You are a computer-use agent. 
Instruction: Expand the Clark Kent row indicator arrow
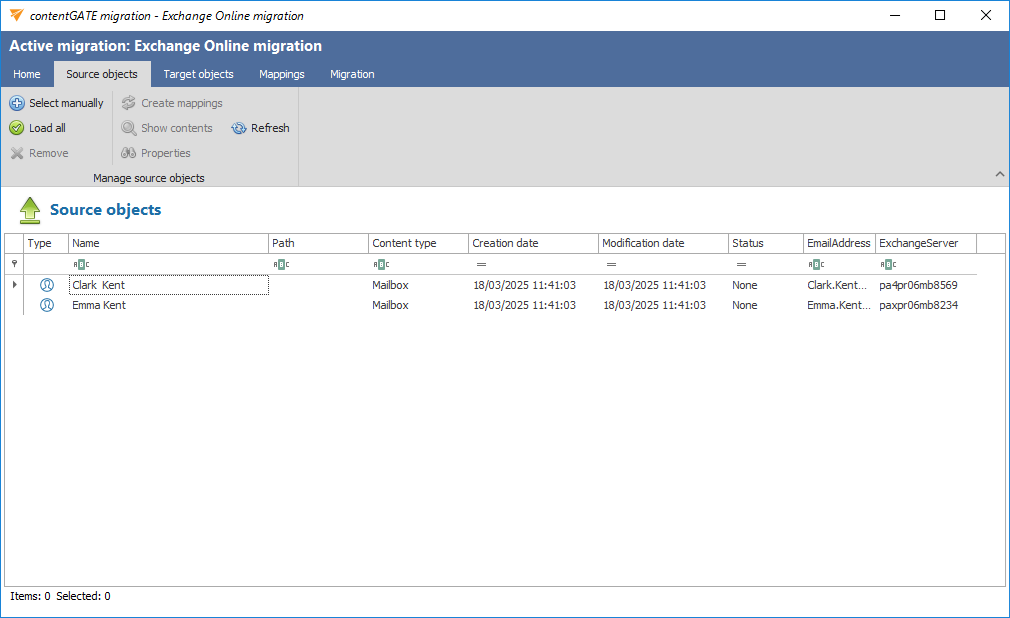[14, 285]
